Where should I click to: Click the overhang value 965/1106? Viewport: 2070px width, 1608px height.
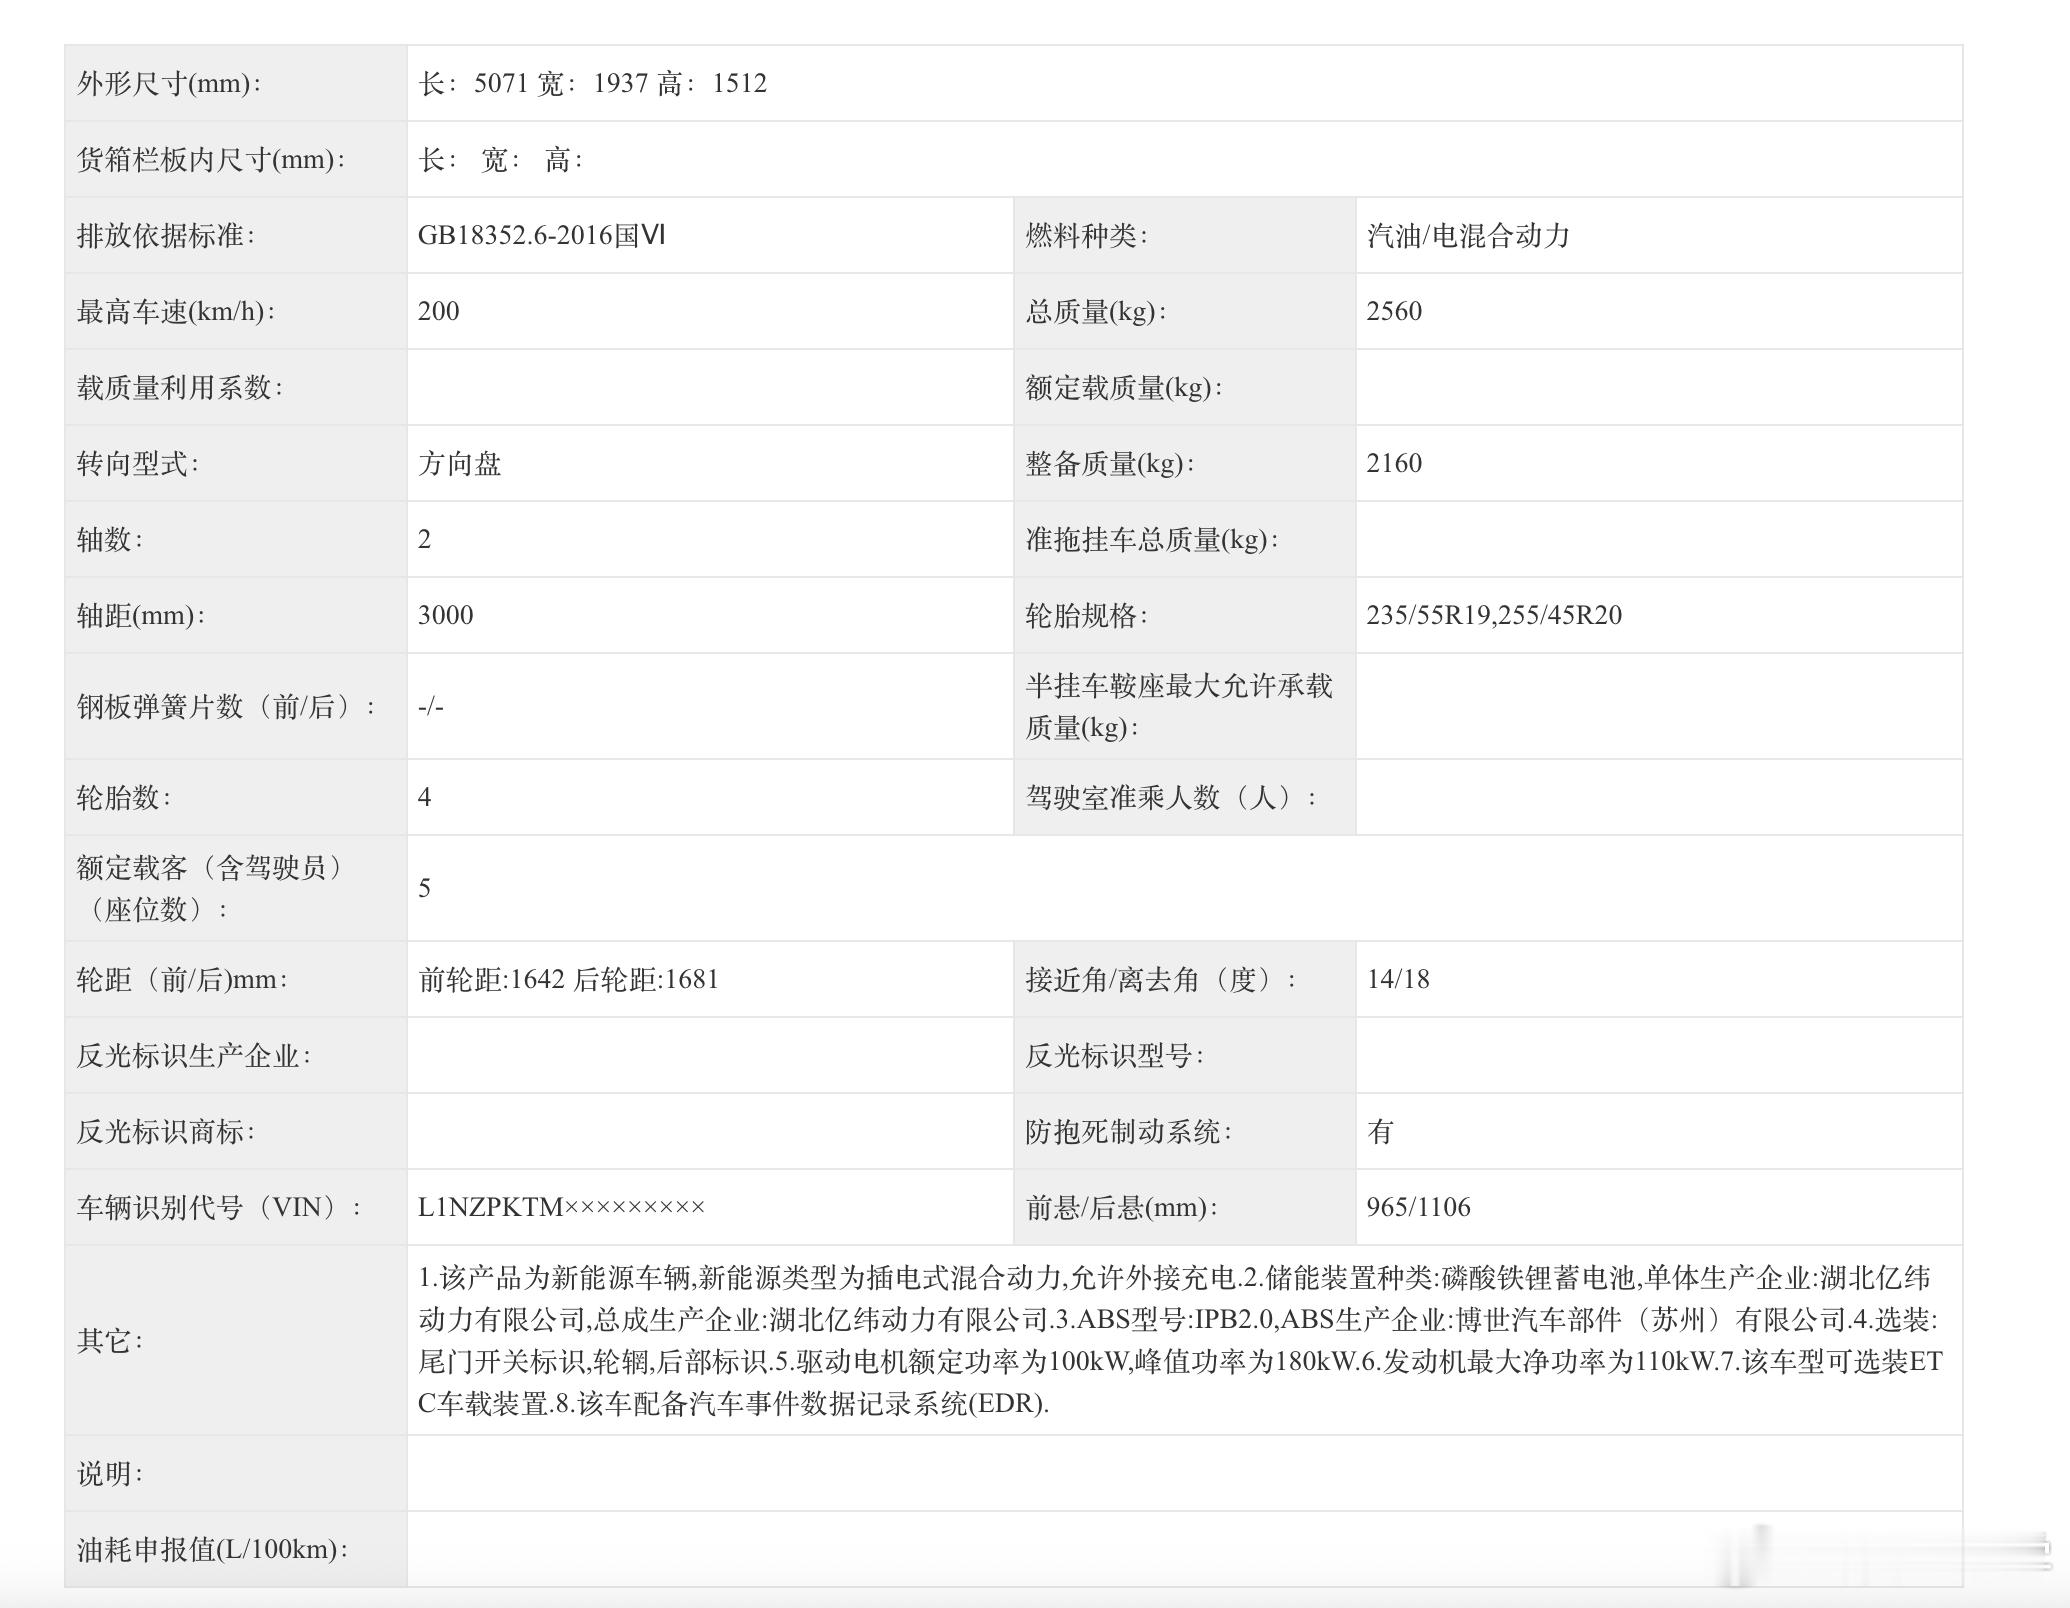[x=1418, y=1207]
